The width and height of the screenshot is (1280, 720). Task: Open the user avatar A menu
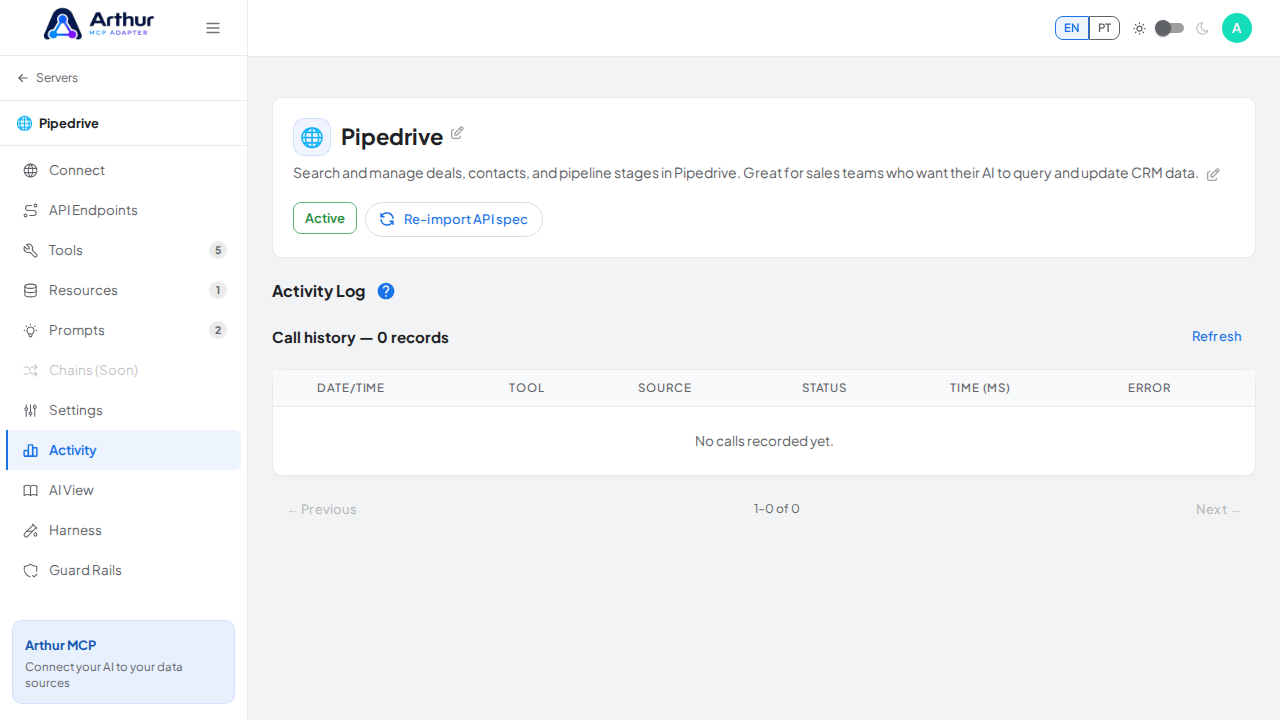coord(1237,28)
